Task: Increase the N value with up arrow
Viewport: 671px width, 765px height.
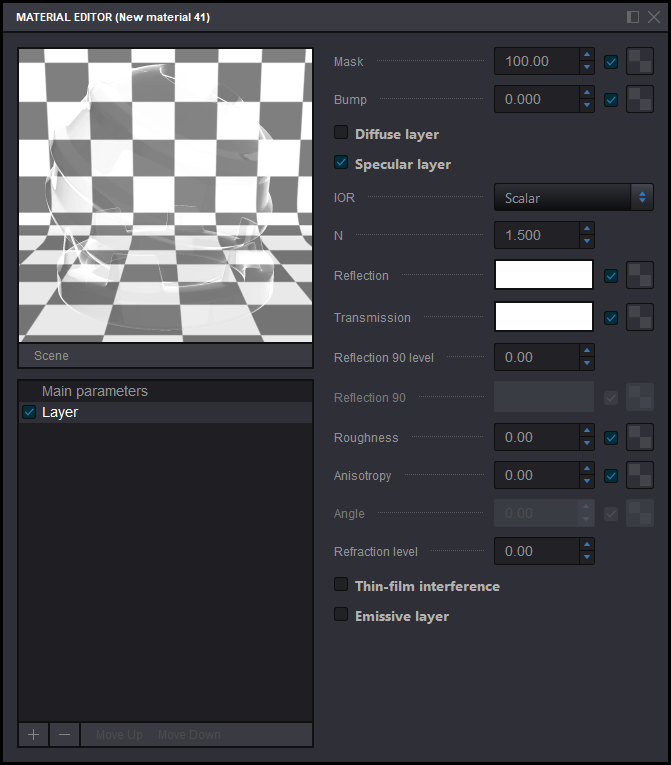Action: 587,229
